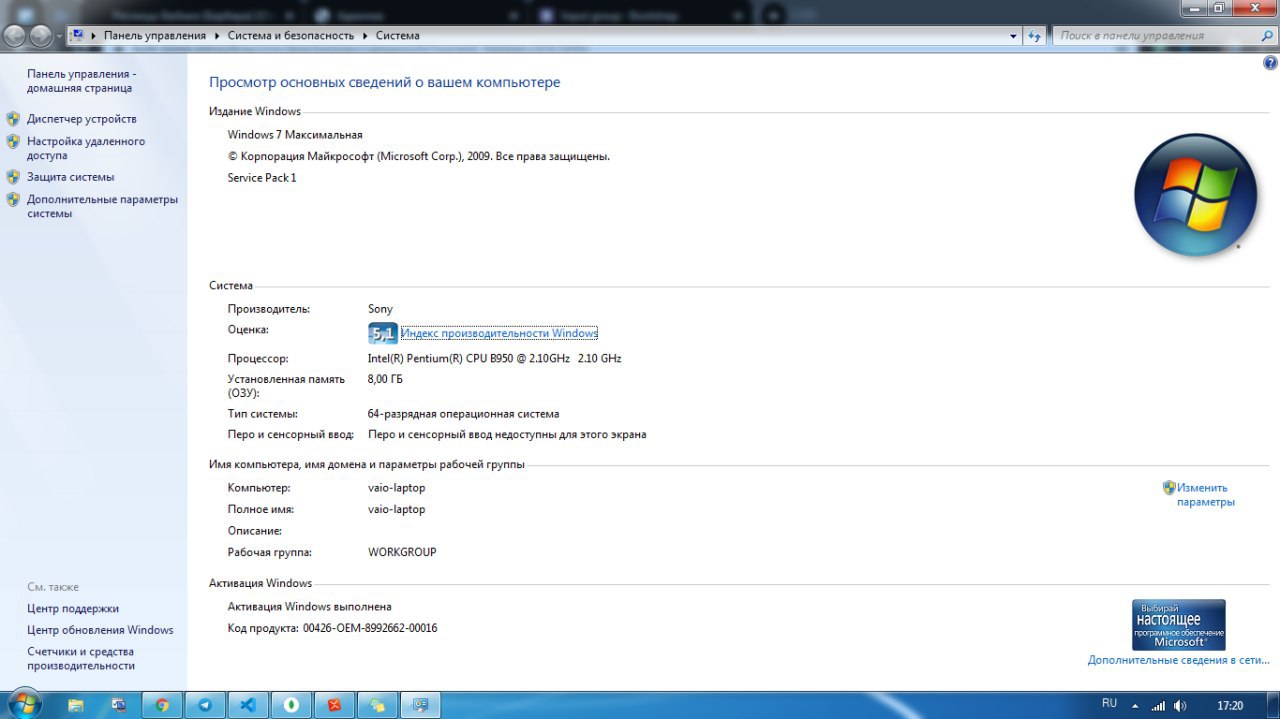Open the volume speaker tray icon

pyautogui.click(x=1180, y=706)
